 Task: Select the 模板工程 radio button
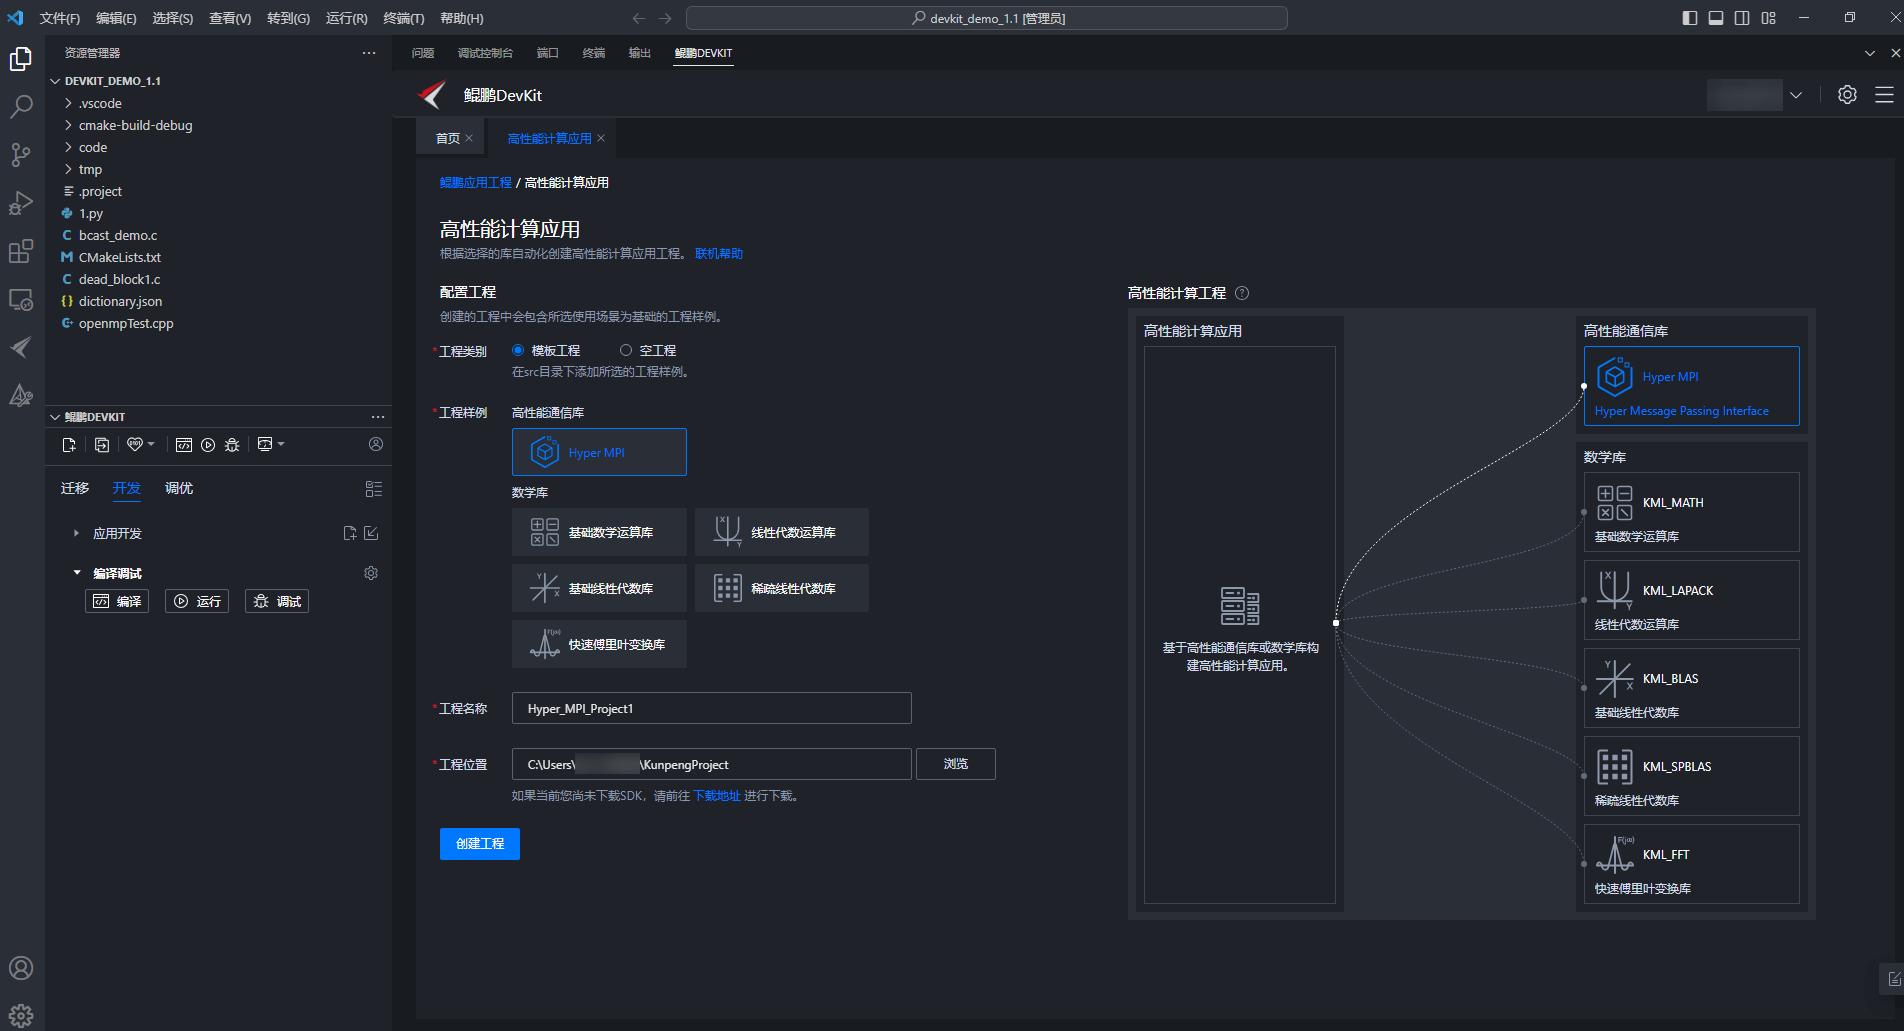[x=518, y=350]
